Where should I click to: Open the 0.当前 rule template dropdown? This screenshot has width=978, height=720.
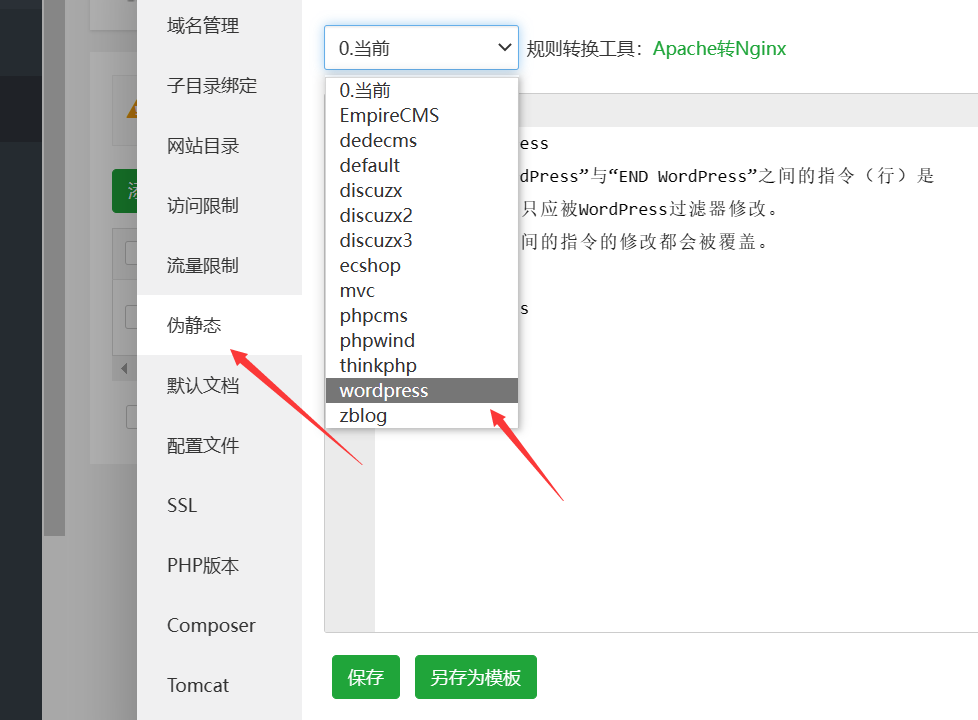click(x=421, y=47)
